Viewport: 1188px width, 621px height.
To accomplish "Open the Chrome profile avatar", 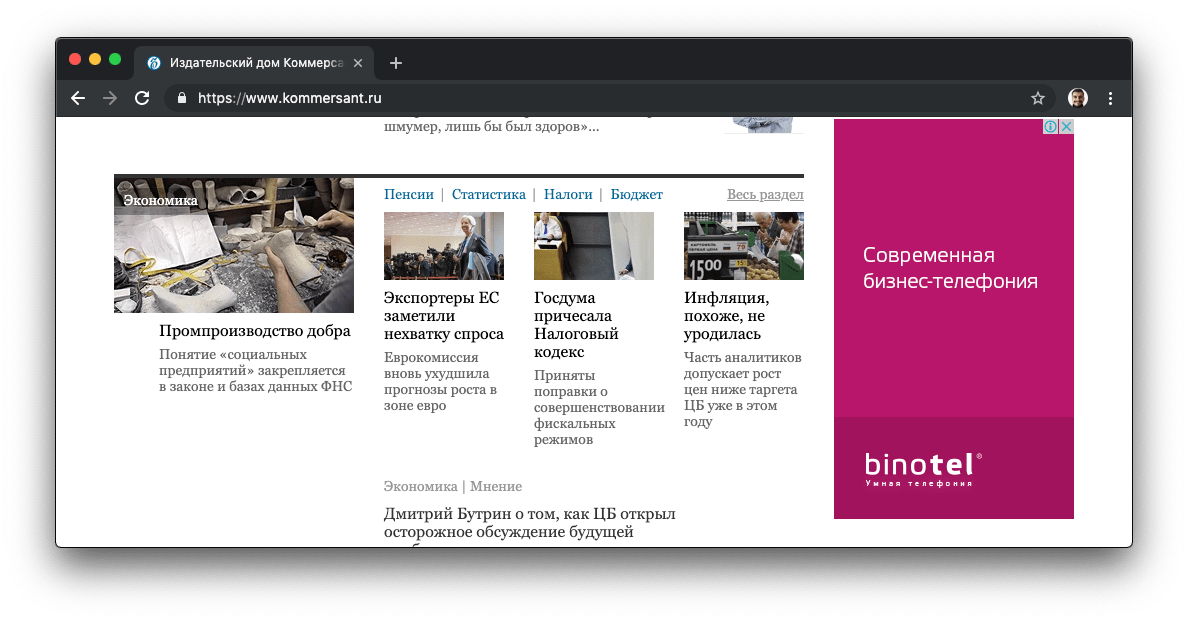I will [x=1077, y=97].
